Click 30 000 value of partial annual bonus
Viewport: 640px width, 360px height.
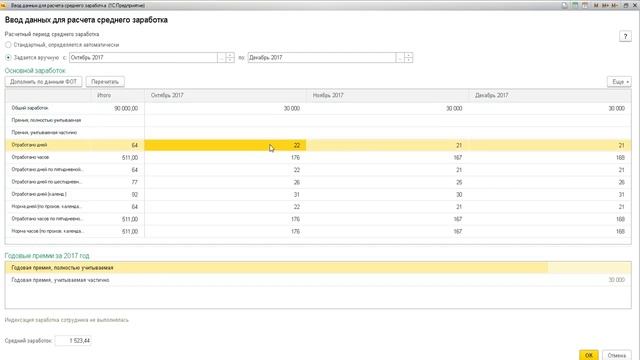616,280
